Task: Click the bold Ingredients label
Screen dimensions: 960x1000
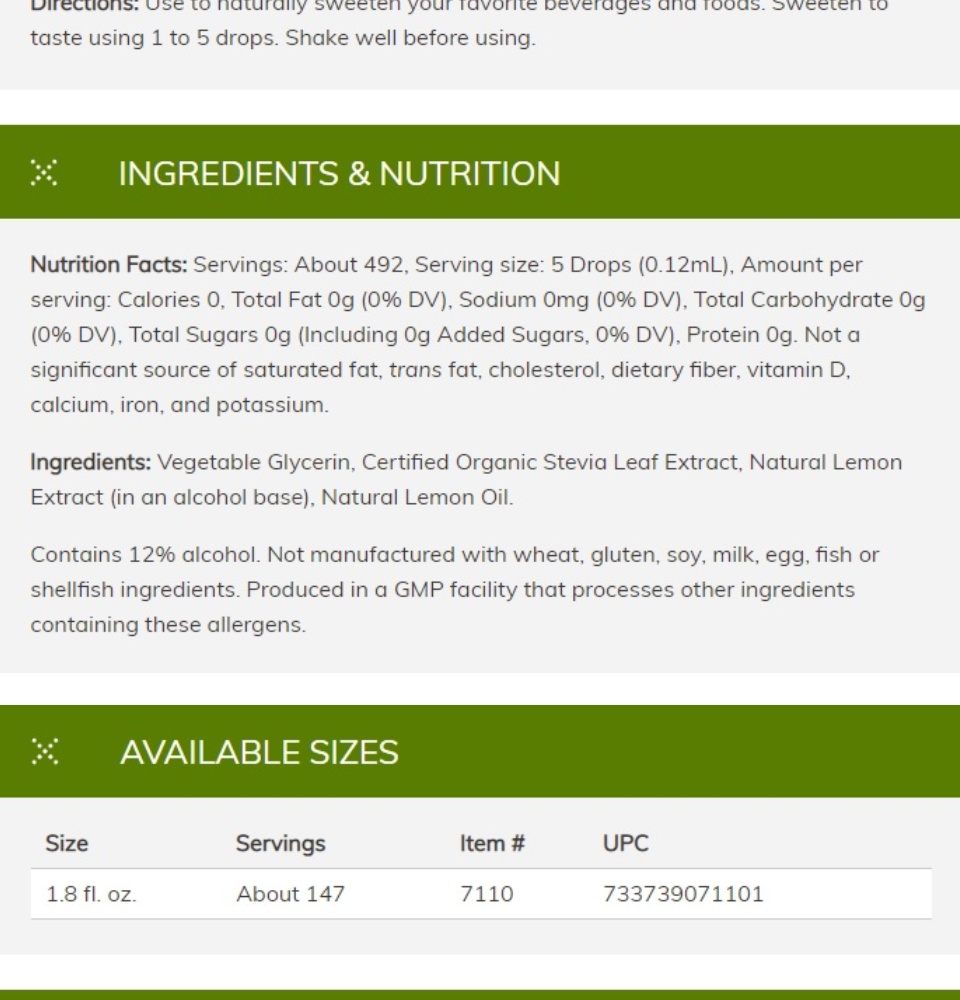Action: [91, 462]
